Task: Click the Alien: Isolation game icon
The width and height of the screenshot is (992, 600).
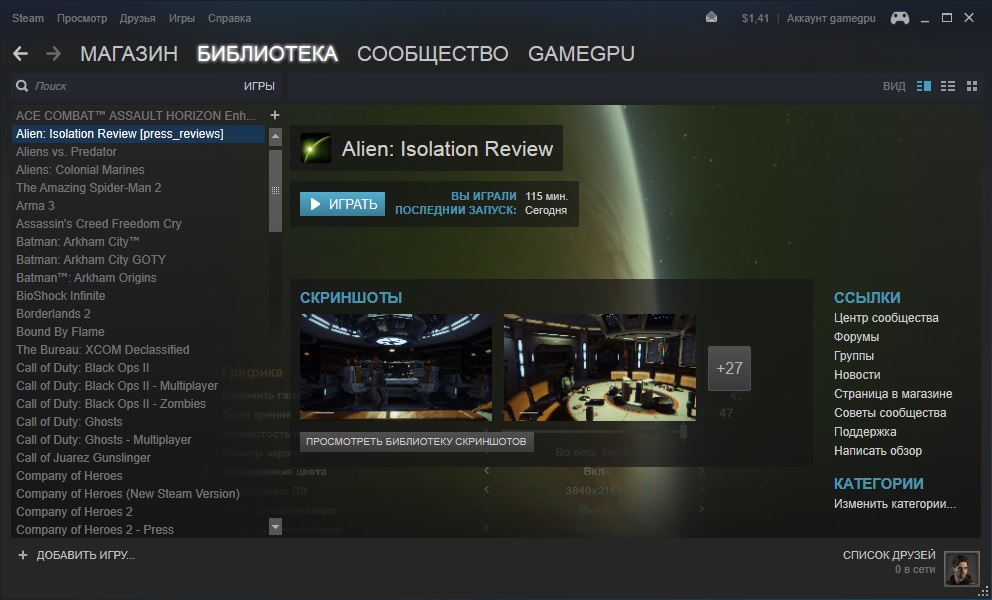Action: (x=315, y=149)
